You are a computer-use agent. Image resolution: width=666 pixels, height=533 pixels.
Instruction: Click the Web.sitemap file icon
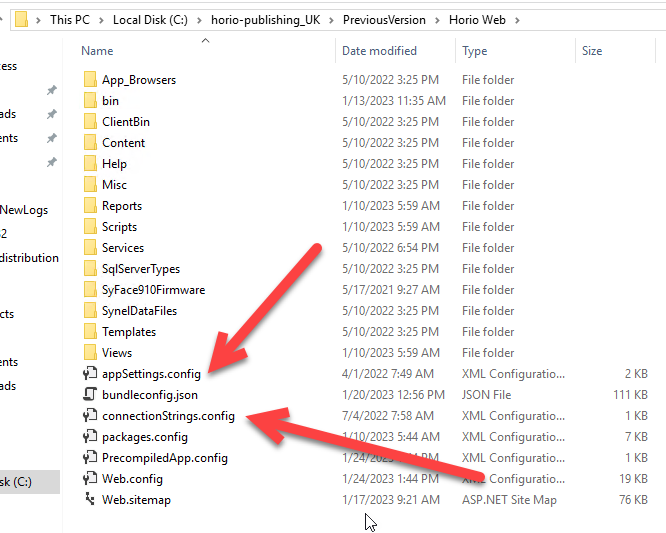tap(90, 499)
